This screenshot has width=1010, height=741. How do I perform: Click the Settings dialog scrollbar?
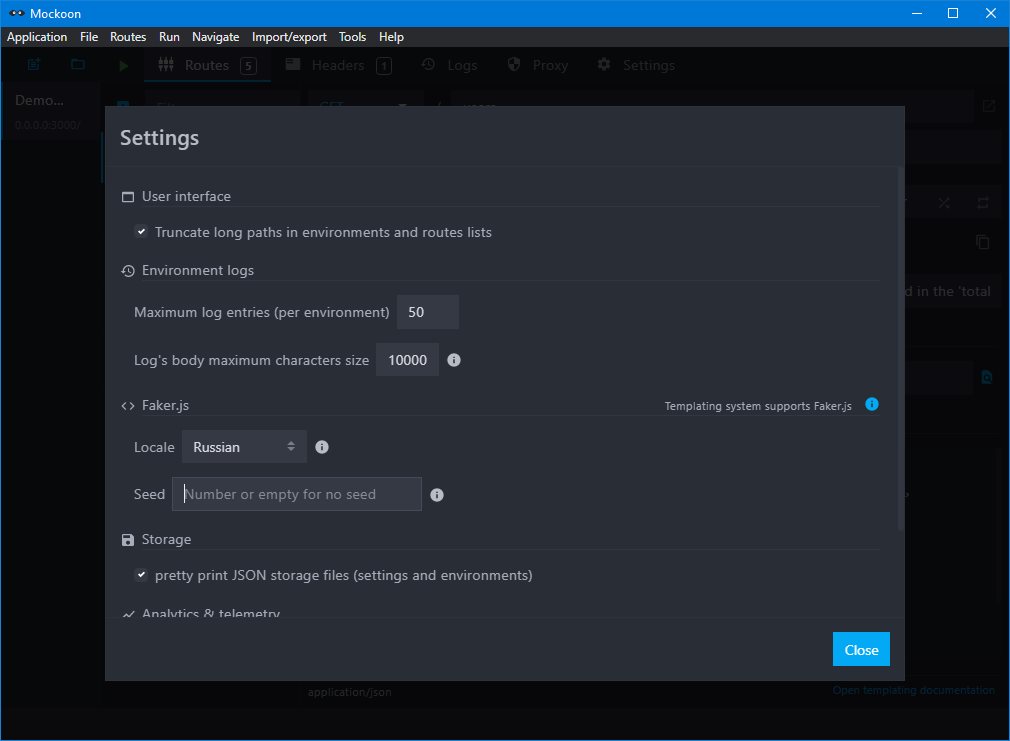tap(900, 348)
